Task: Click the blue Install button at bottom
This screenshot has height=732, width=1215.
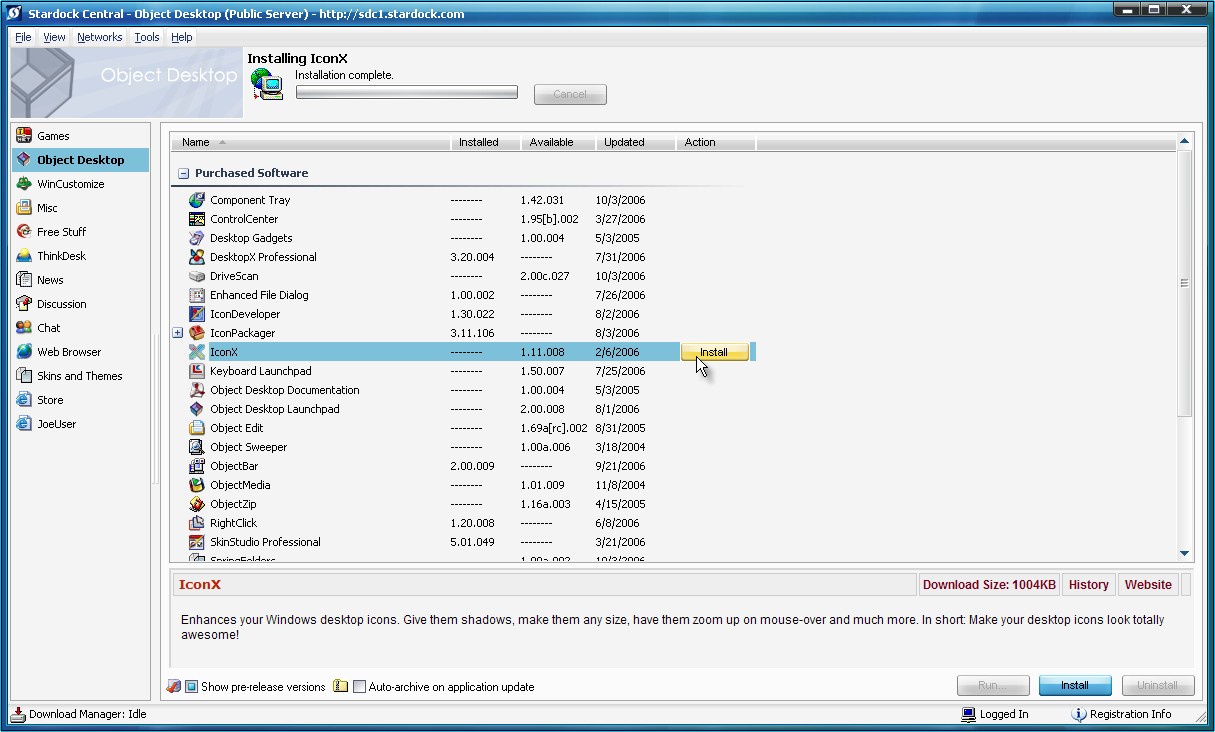Action: (x=1075, y=685)
